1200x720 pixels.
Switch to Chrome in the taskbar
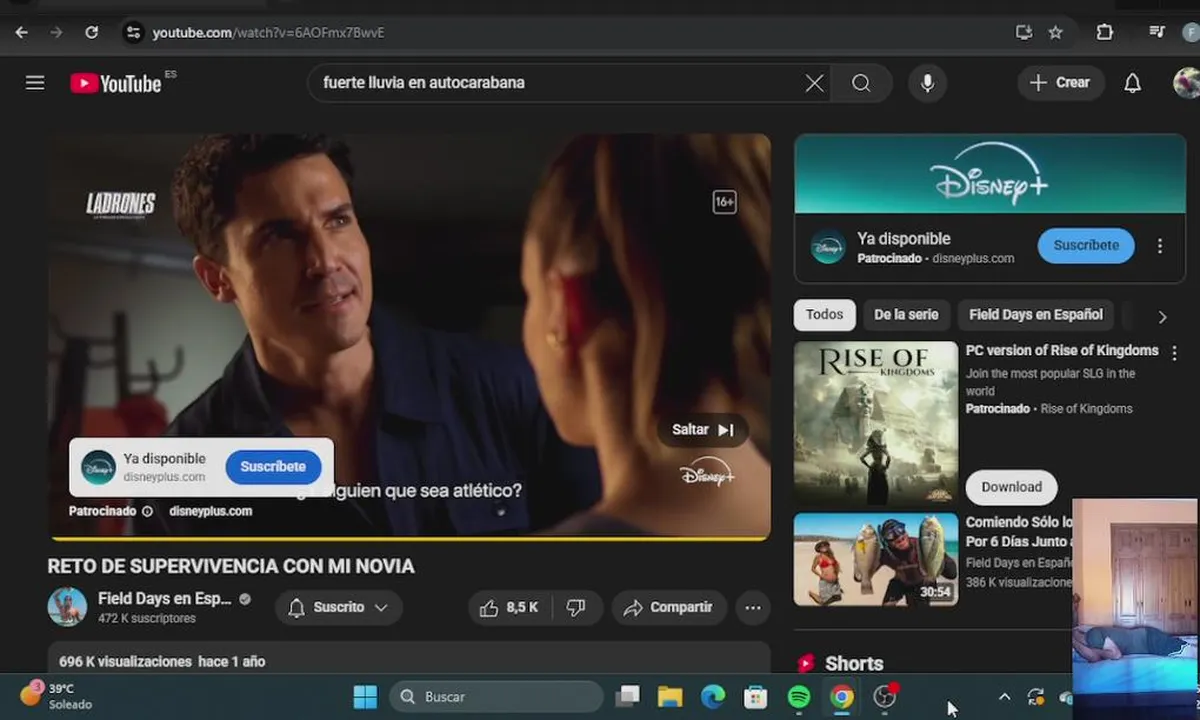842,696
